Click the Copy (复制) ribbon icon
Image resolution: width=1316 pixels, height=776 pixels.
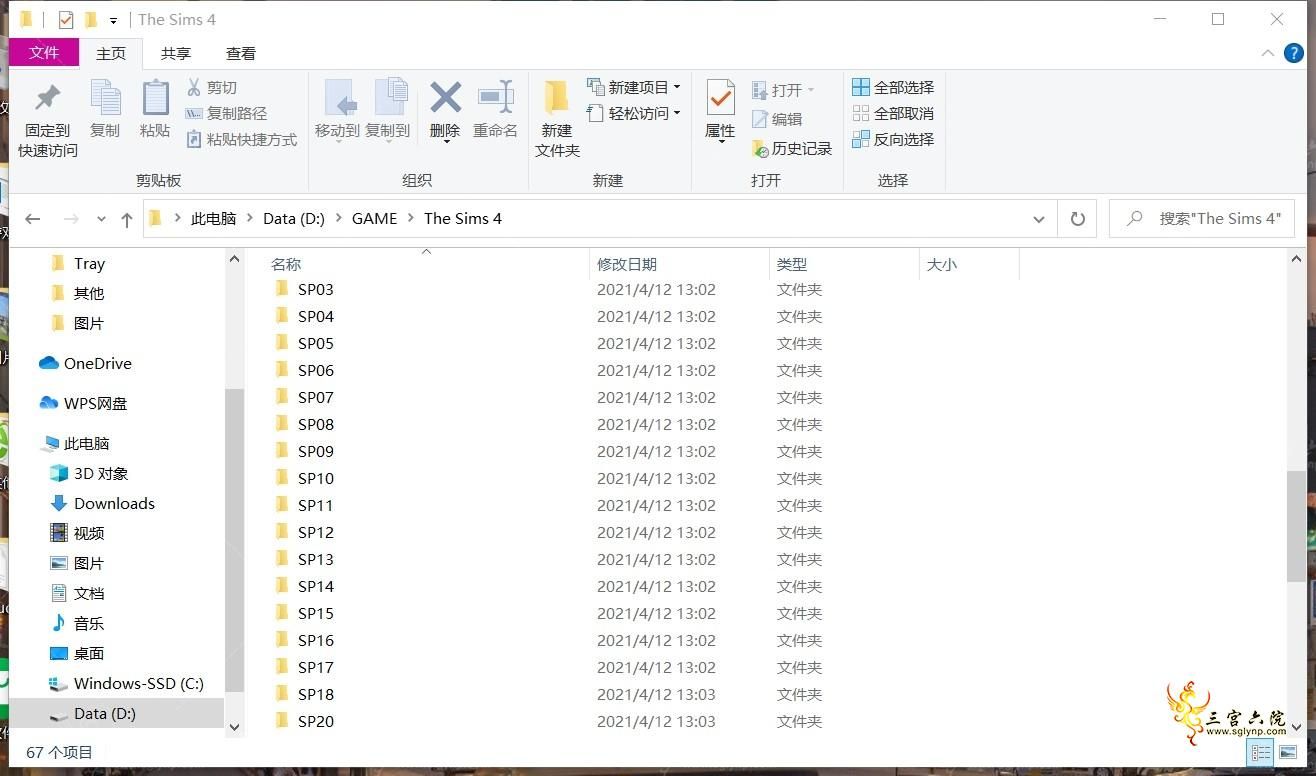point(105,99)
